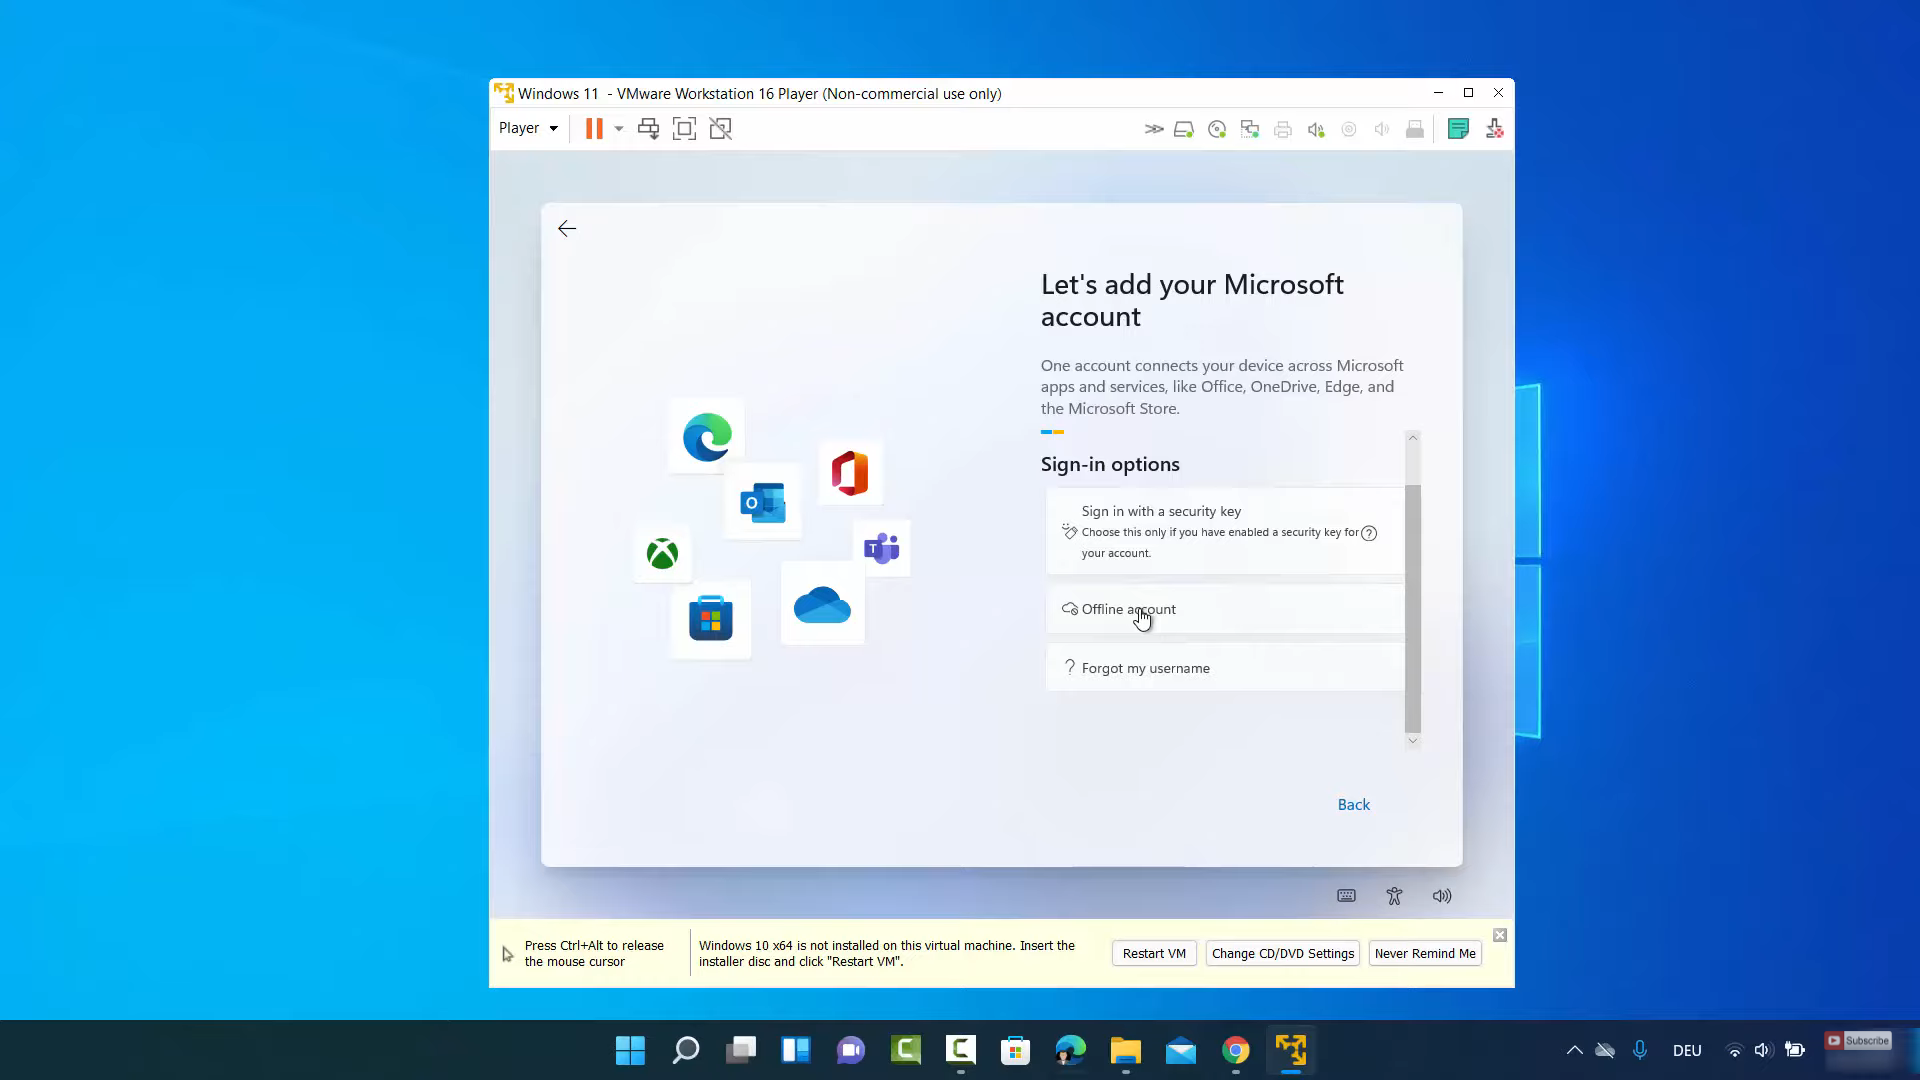Click the CD/DVD drive device icon
1920x1080 pixels.
click(x=1217, y=129)
